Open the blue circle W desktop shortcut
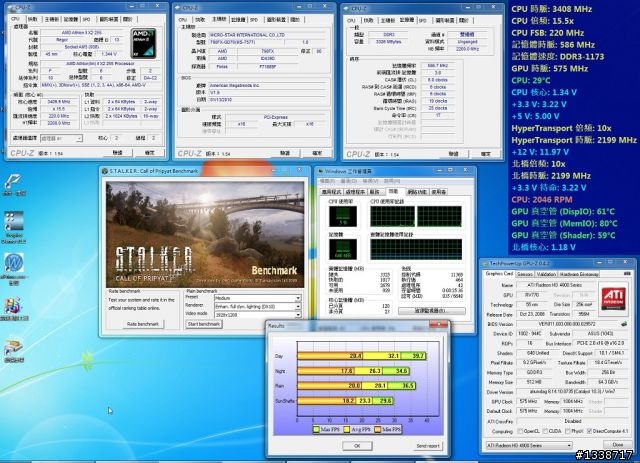This screenshot has height=463, width=640. [14, 263]
